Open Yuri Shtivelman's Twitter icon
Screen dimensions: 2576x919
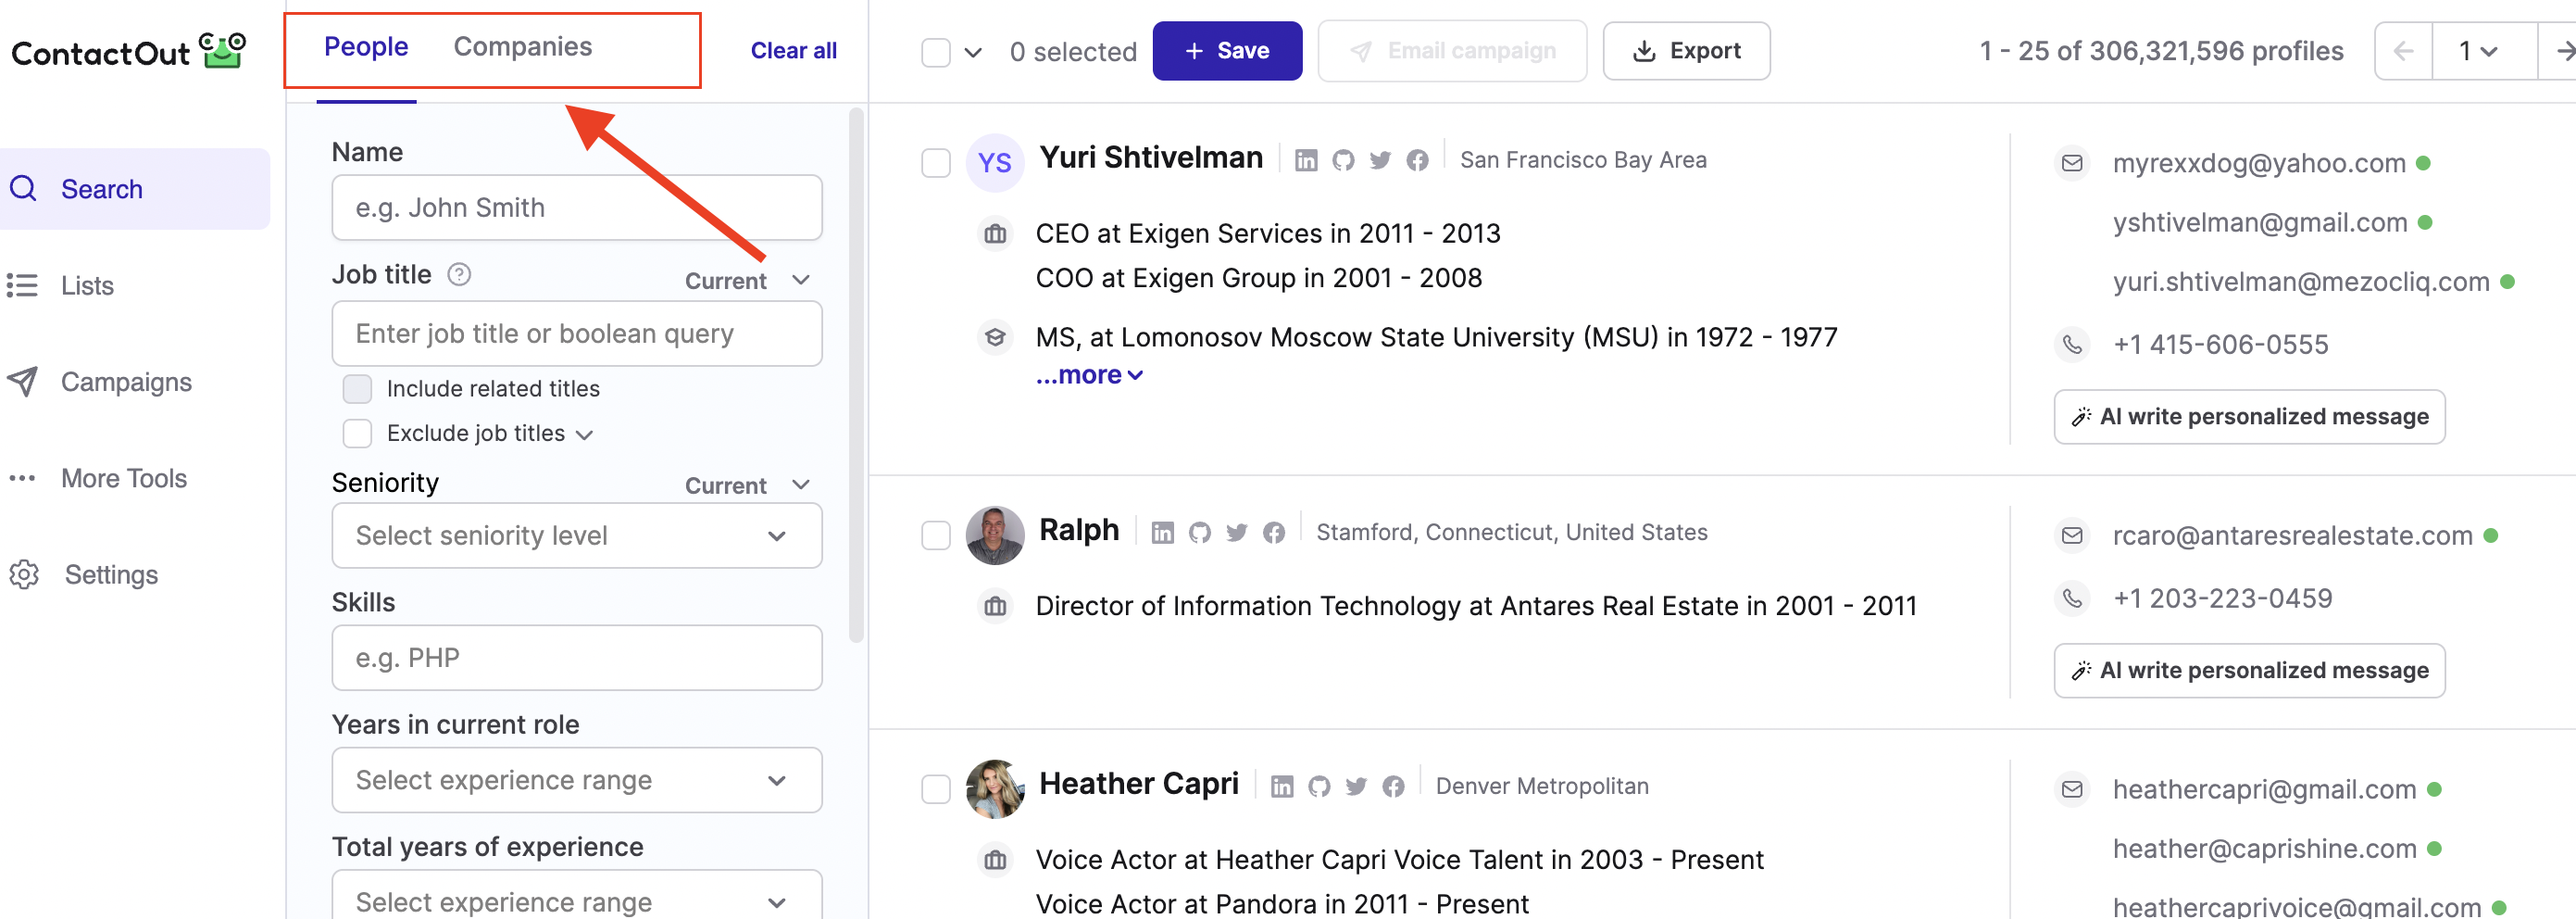[x=1380, y=160]
